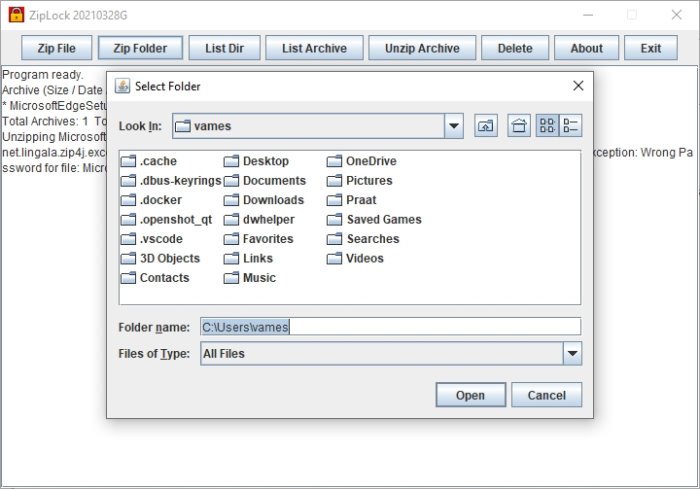Click the Open button
Screen dimensions: 700x489
pyautogui.click(x=471, y=395)
